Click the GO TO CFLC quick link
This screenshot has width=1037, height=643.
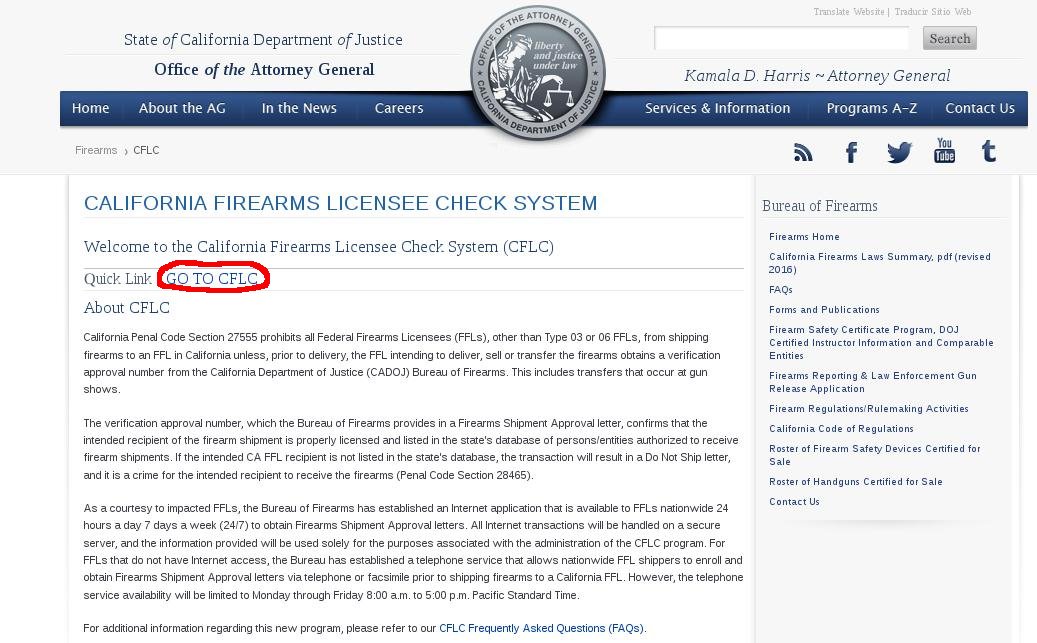[212, 279]
